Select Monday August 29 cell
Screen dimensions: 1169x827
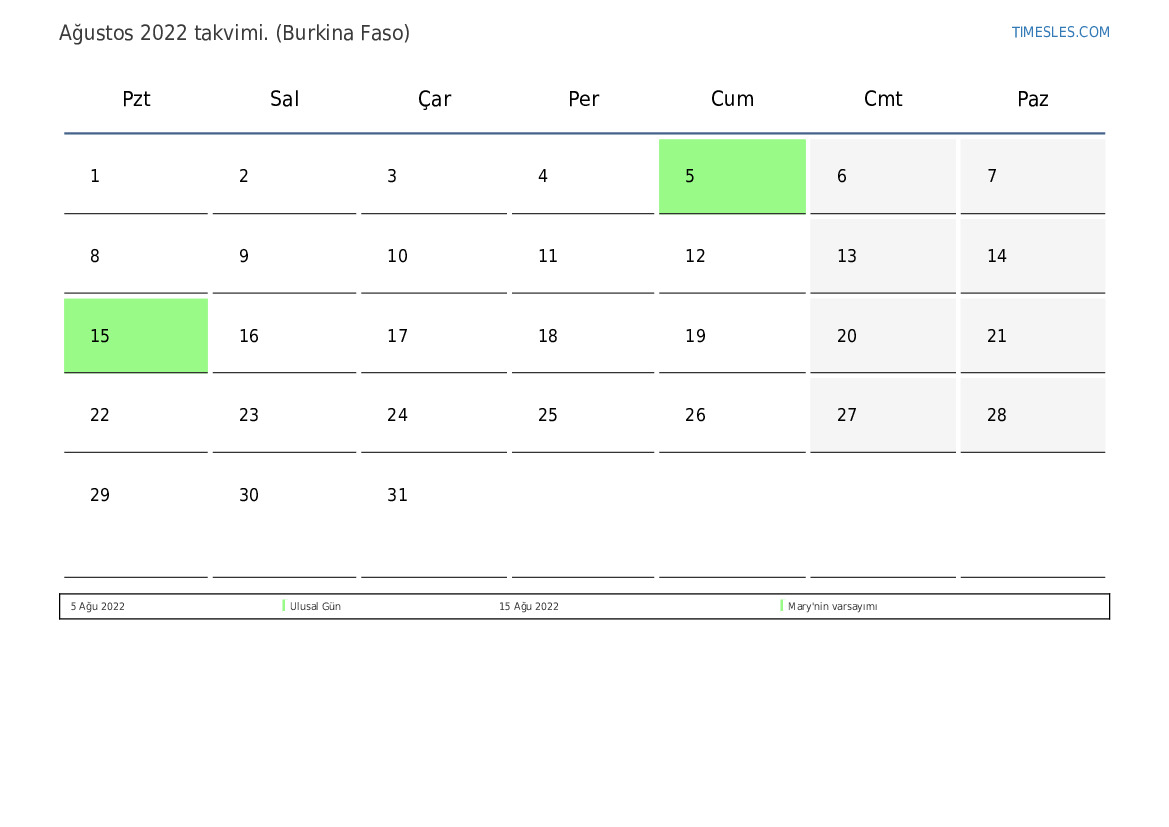[136, 495]
